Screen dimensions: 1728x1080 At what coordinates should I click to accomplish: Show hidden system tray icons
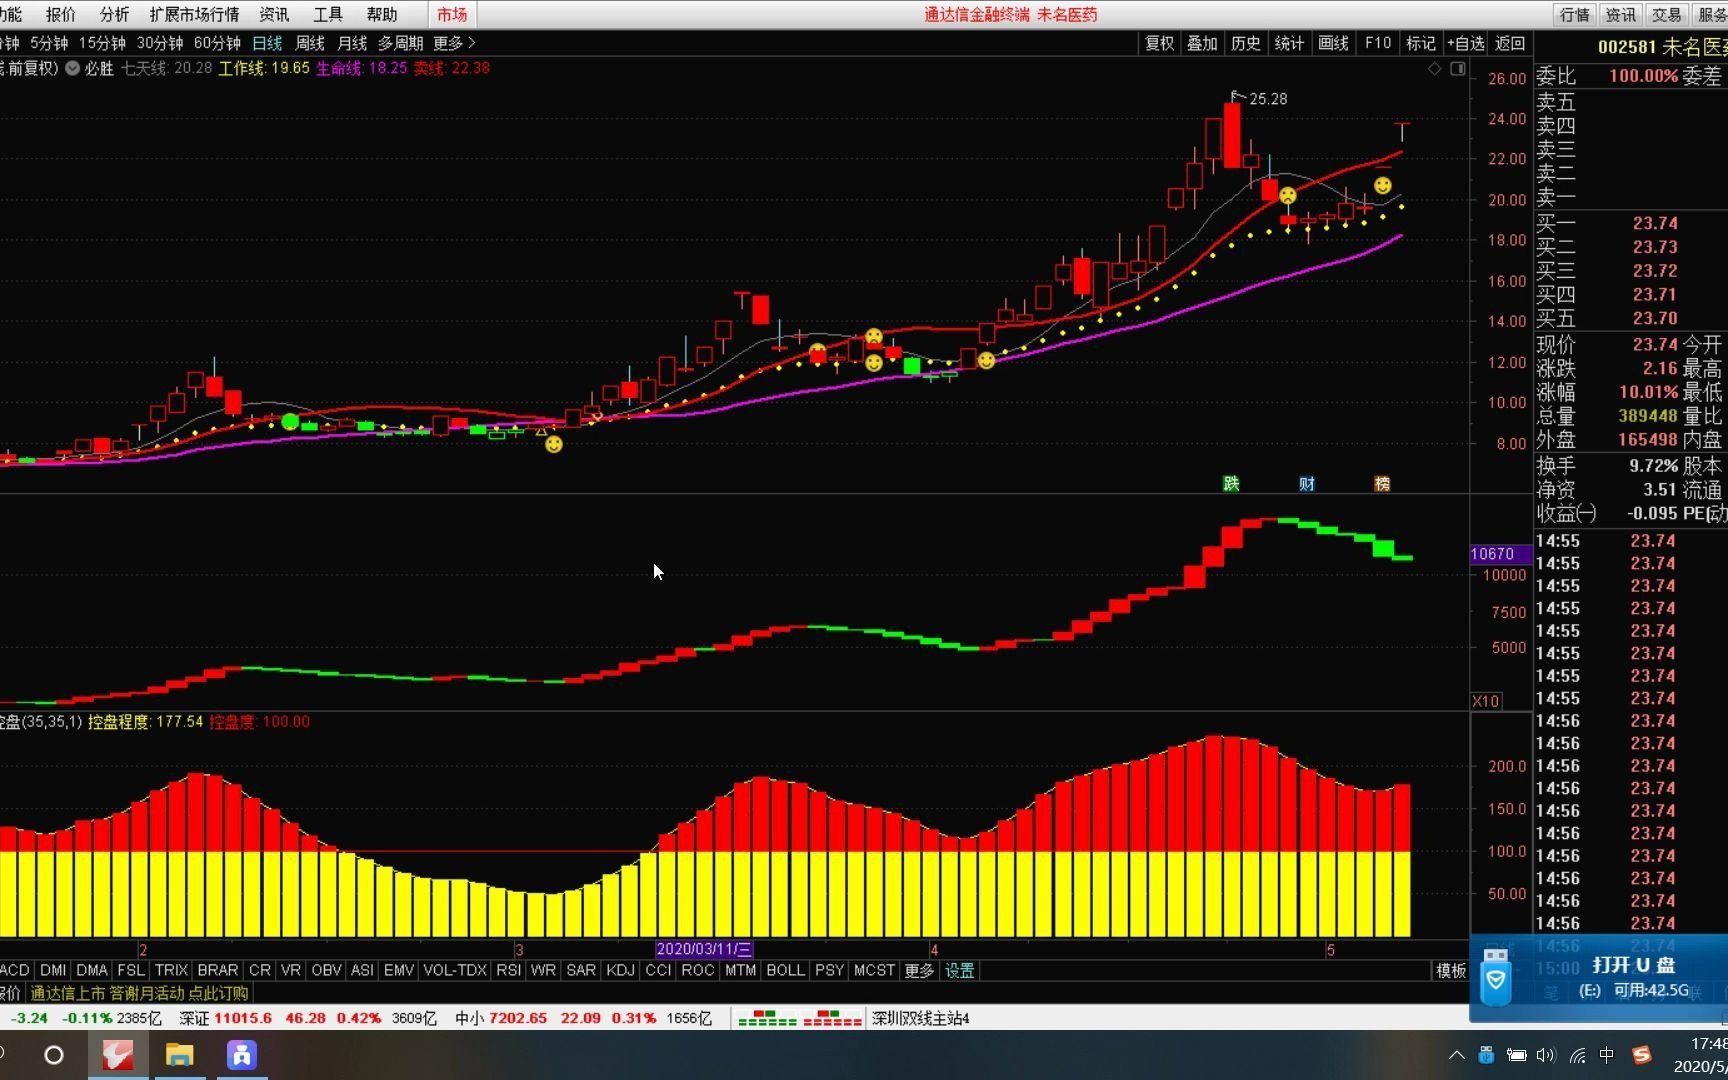click(x=1457, y=1055)
